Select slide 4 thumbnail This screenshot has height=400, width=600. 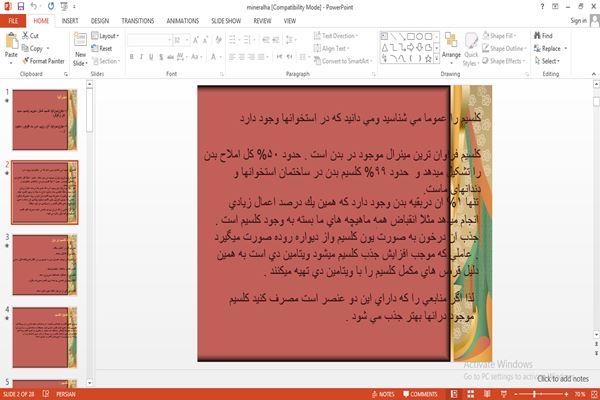pos(45,337)
